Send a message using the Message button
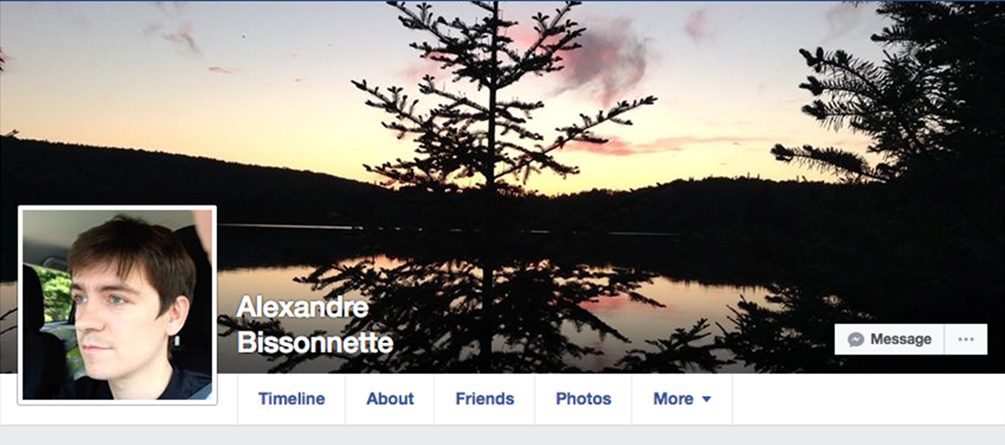 coord(890,339)
